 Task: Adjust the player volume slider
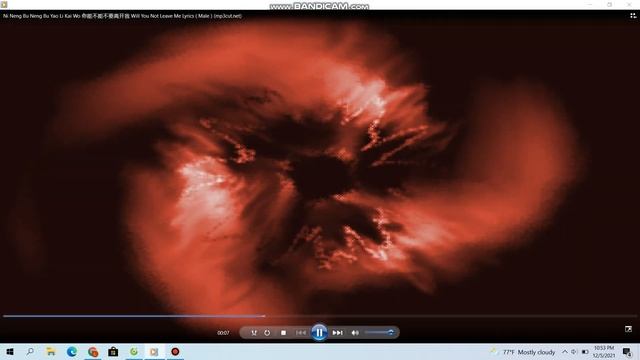(380, 332)
